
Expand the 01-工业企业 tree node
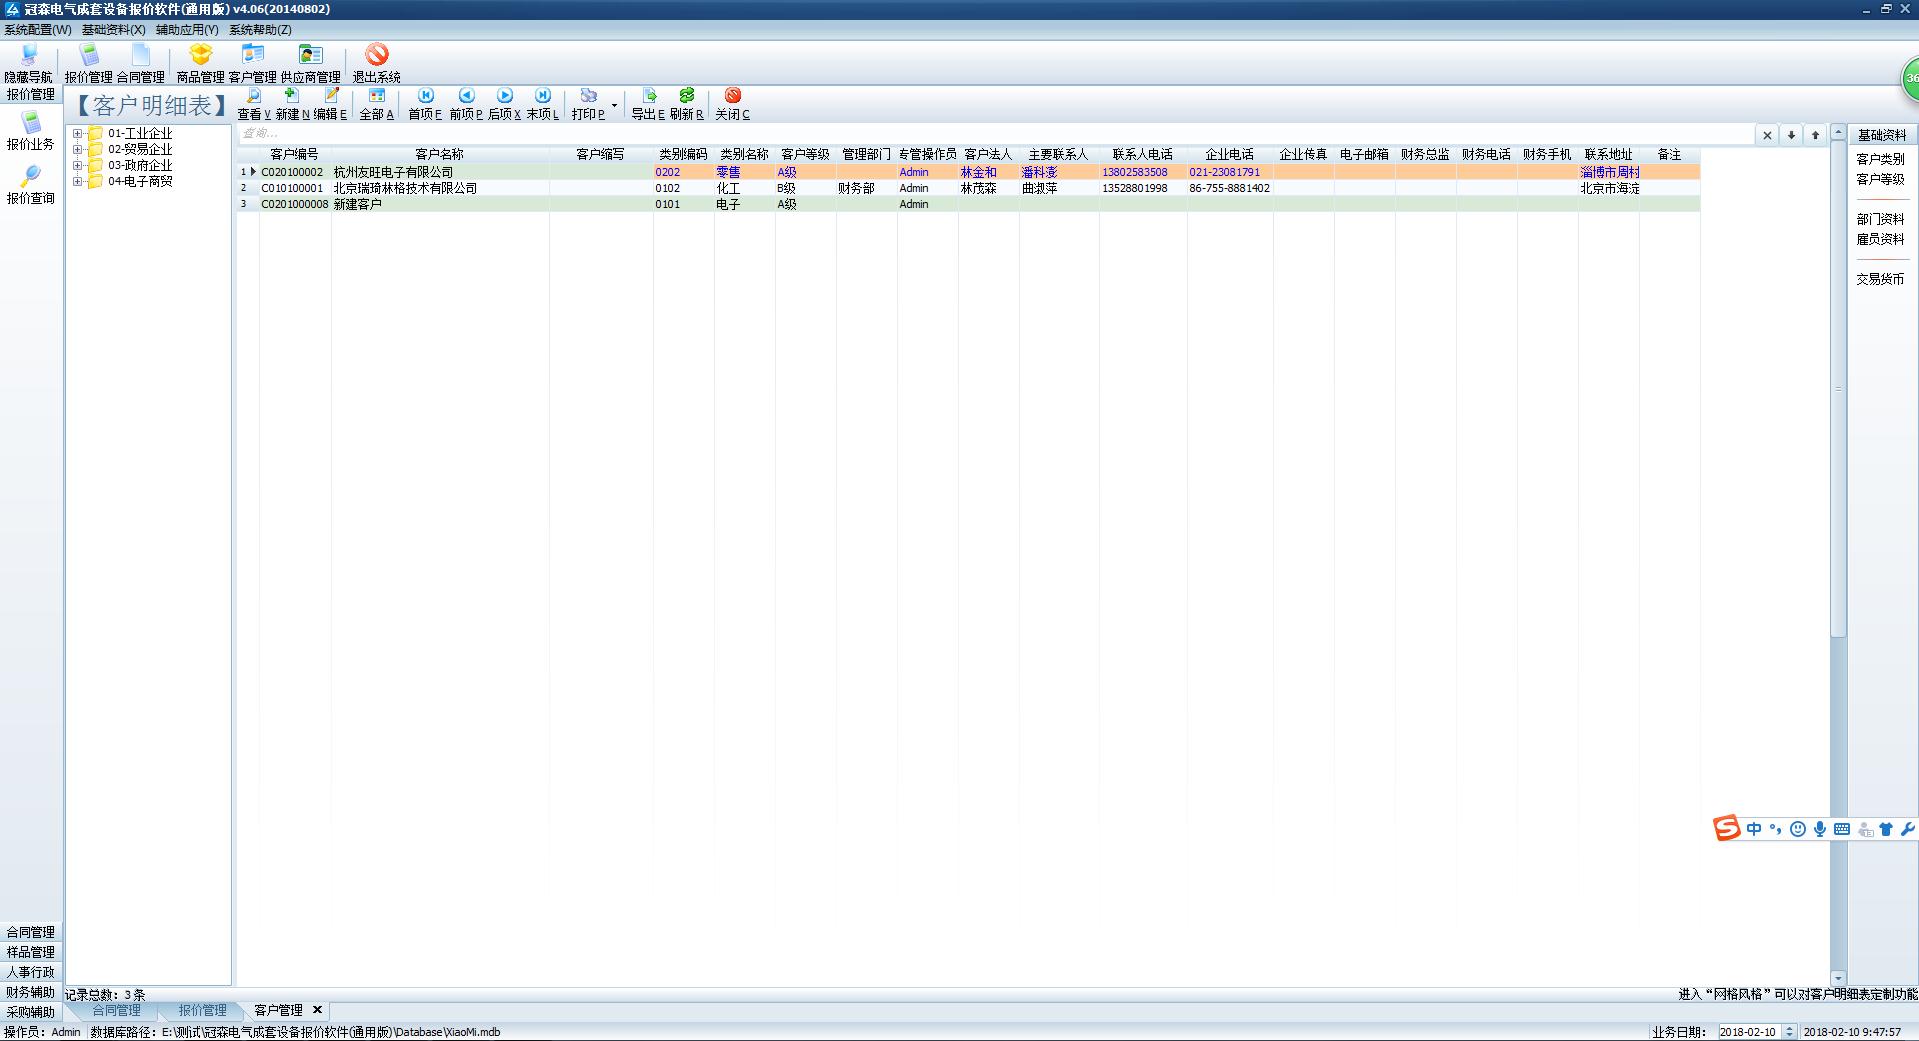[77, 134]
